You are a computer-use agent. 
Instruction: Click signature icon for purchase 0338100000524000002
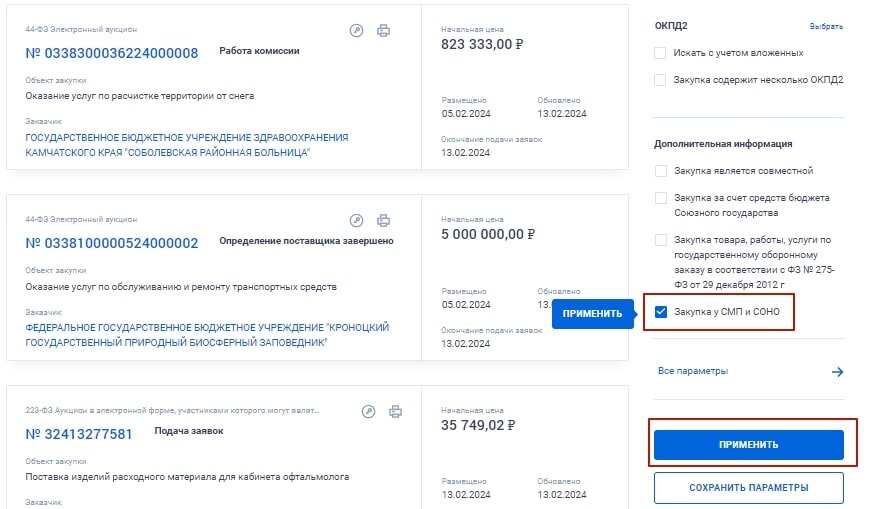point(356,220)
